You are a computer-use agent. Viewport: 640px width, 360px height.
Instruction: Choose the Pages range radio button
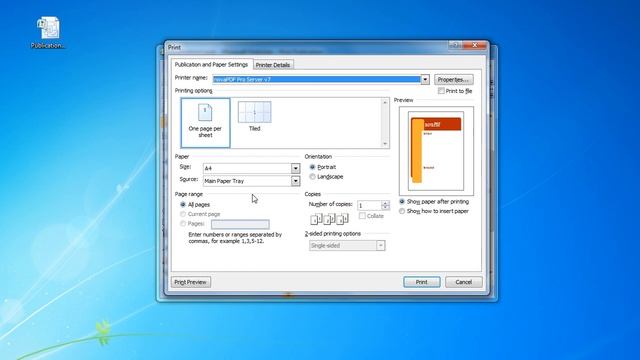(x=183, y=224)
